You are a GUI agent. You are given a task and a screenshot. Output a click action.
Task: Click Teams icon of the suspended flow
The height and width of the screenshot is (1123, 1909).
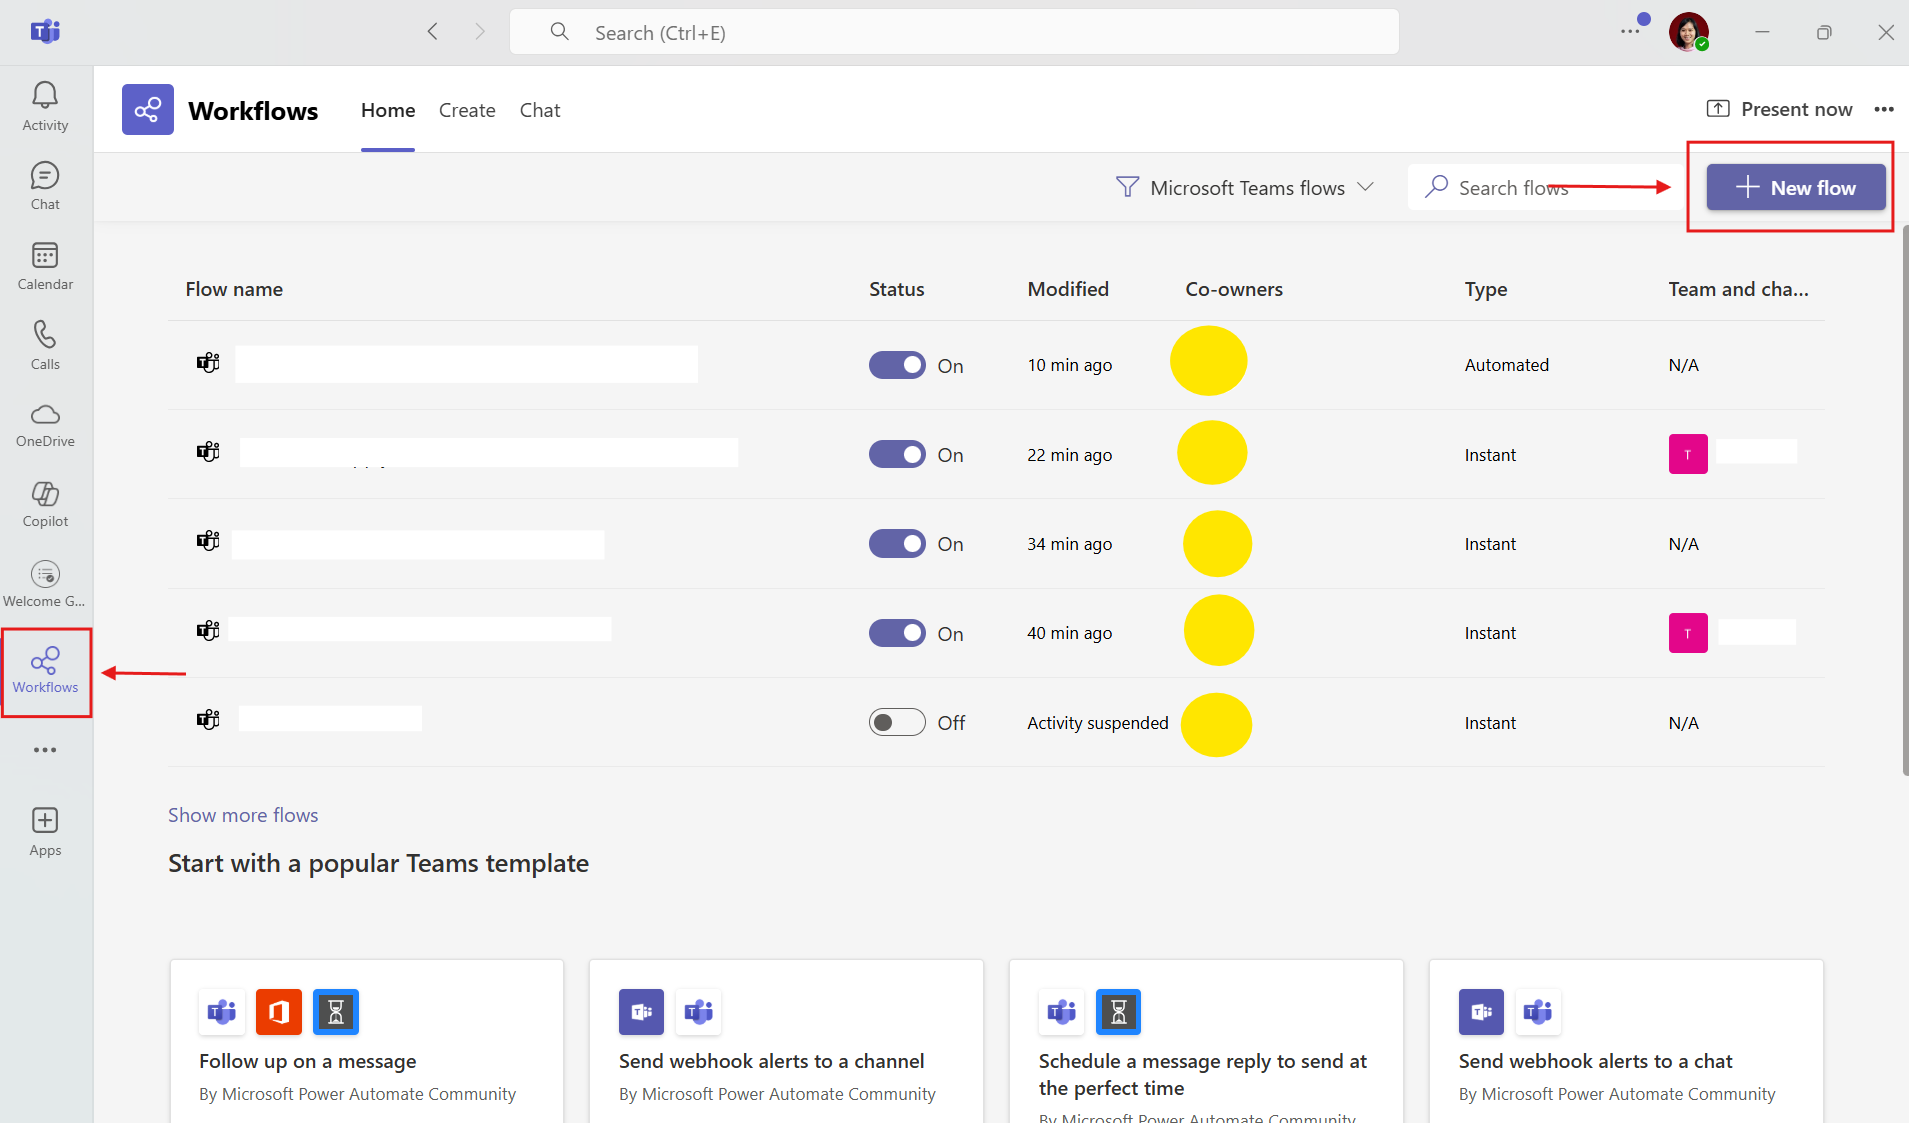point(208,720)
